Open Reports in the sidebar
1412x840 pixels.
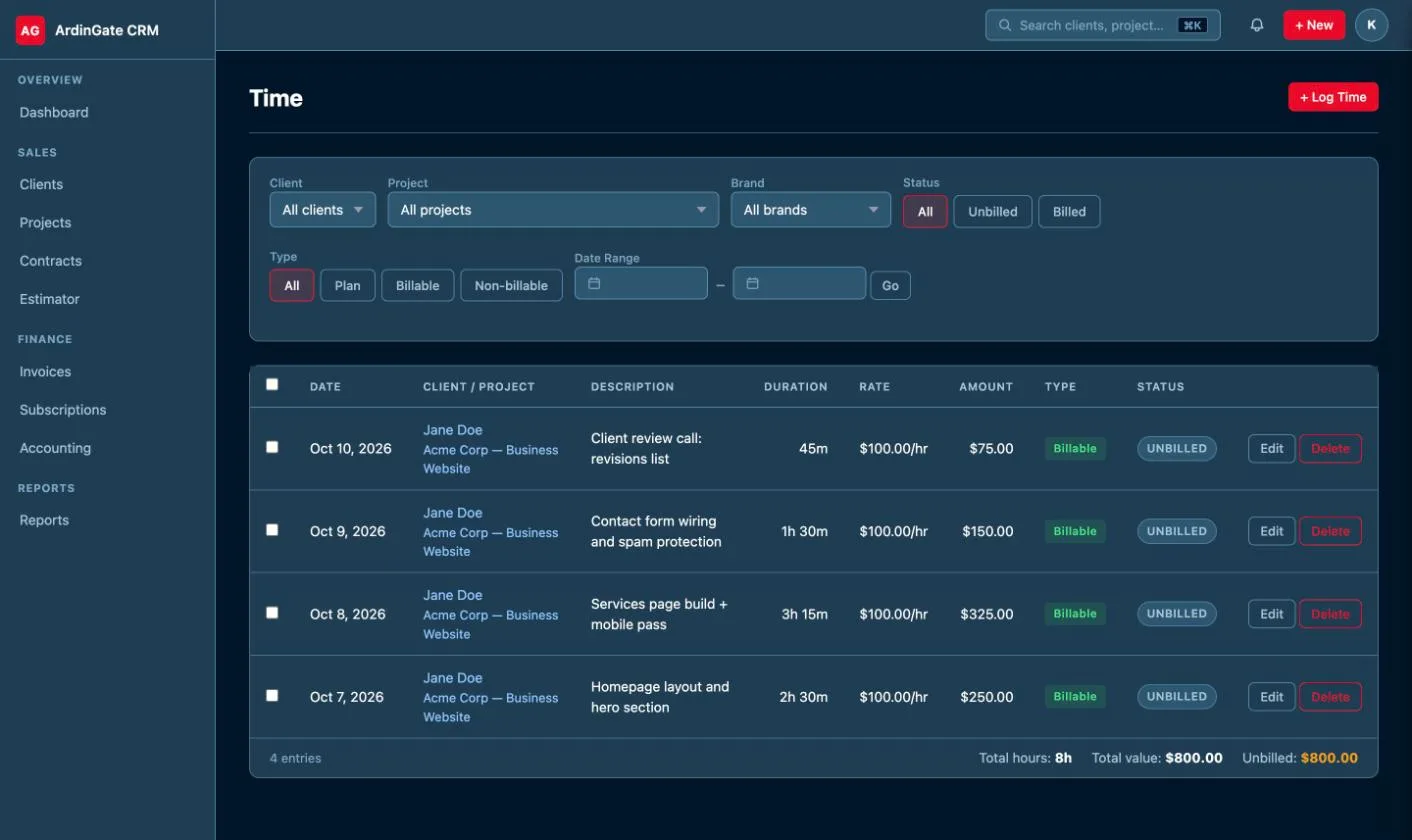coord(44,520)
